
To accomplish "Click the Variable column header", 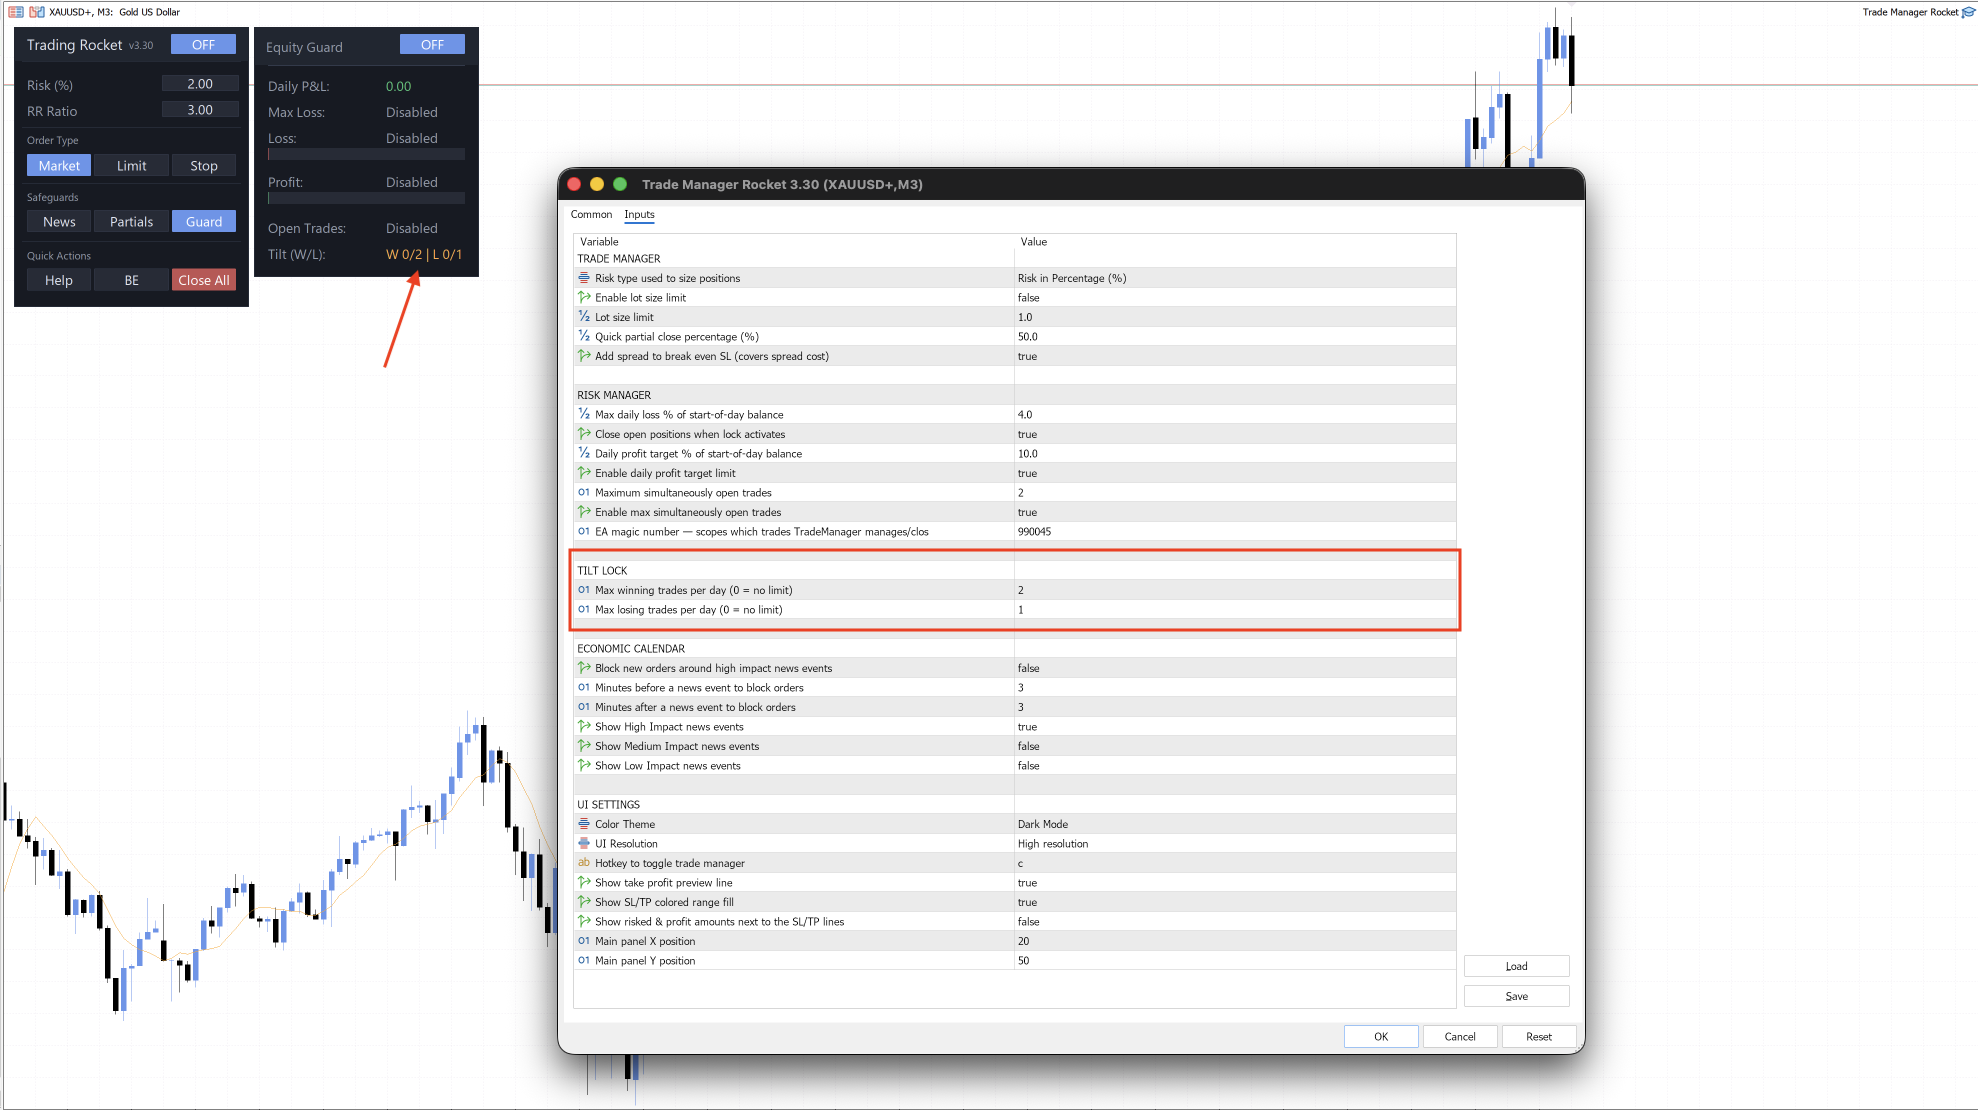I will (599, 242).
